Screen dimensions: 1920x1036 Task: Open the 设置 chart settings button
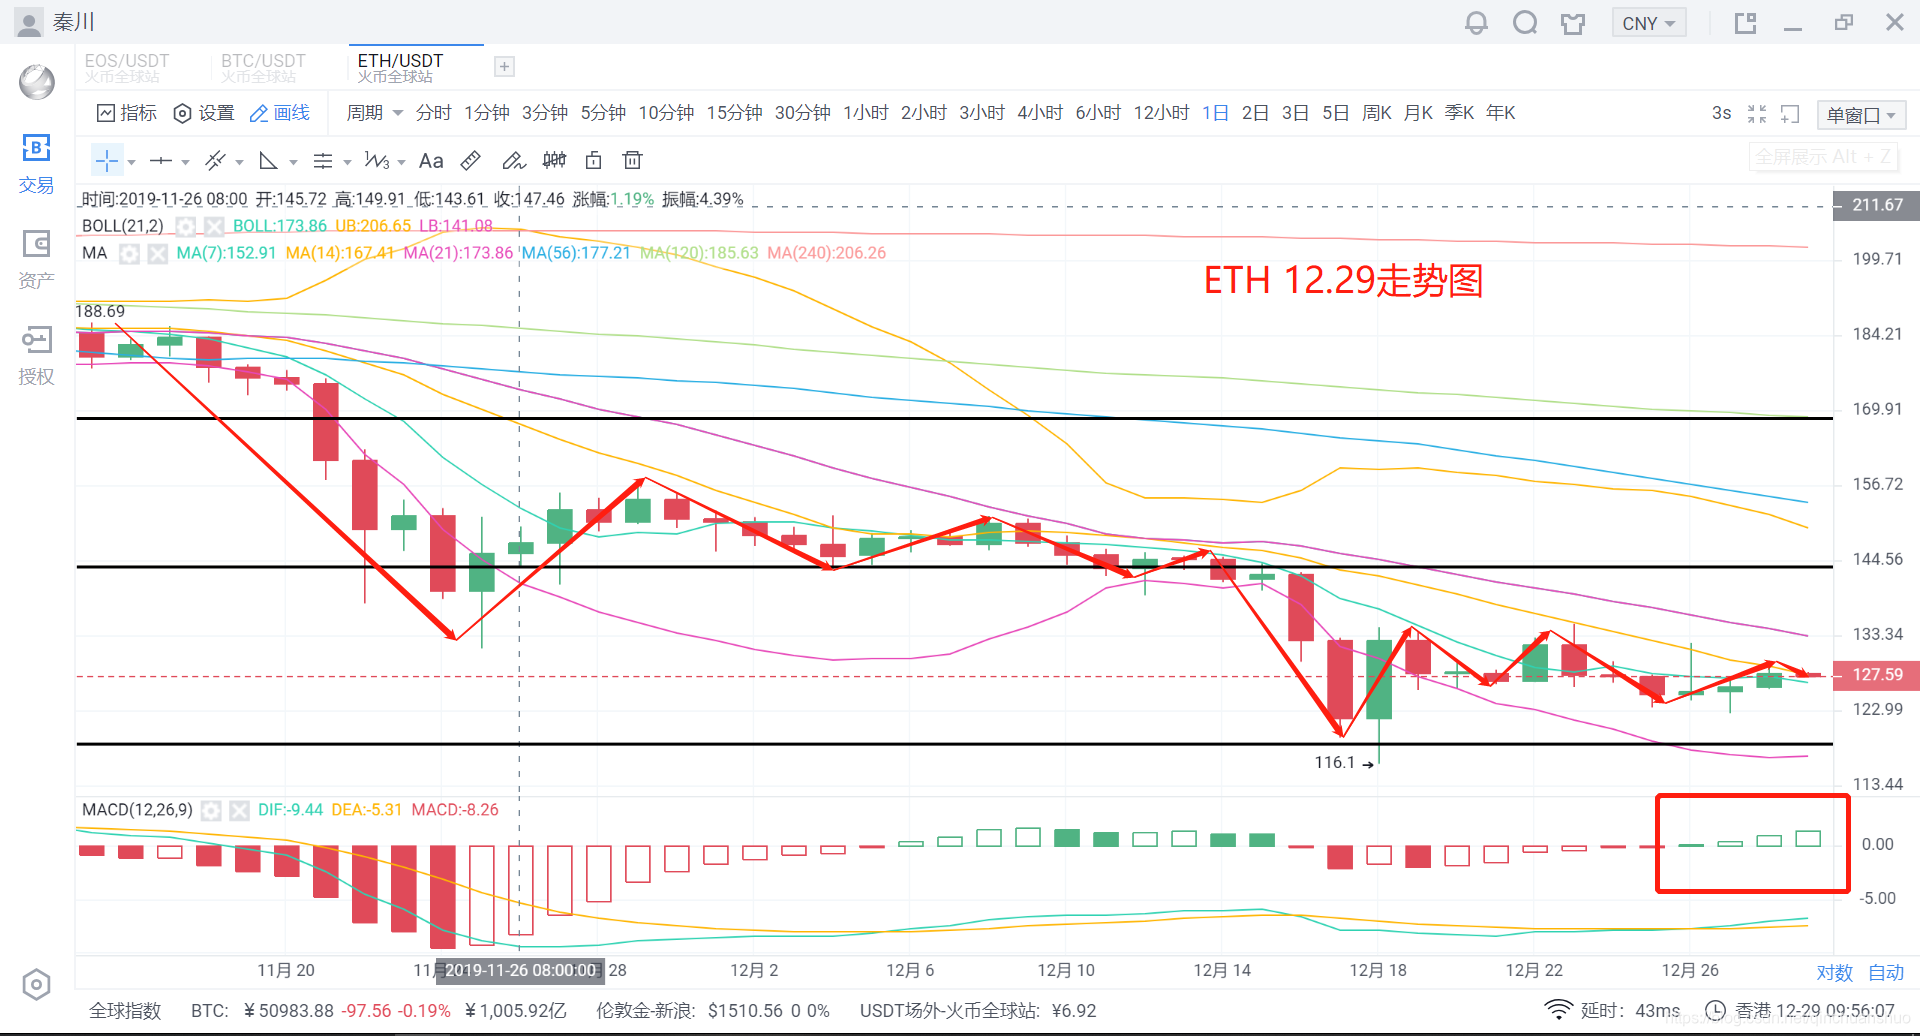(x=204, y=113)
